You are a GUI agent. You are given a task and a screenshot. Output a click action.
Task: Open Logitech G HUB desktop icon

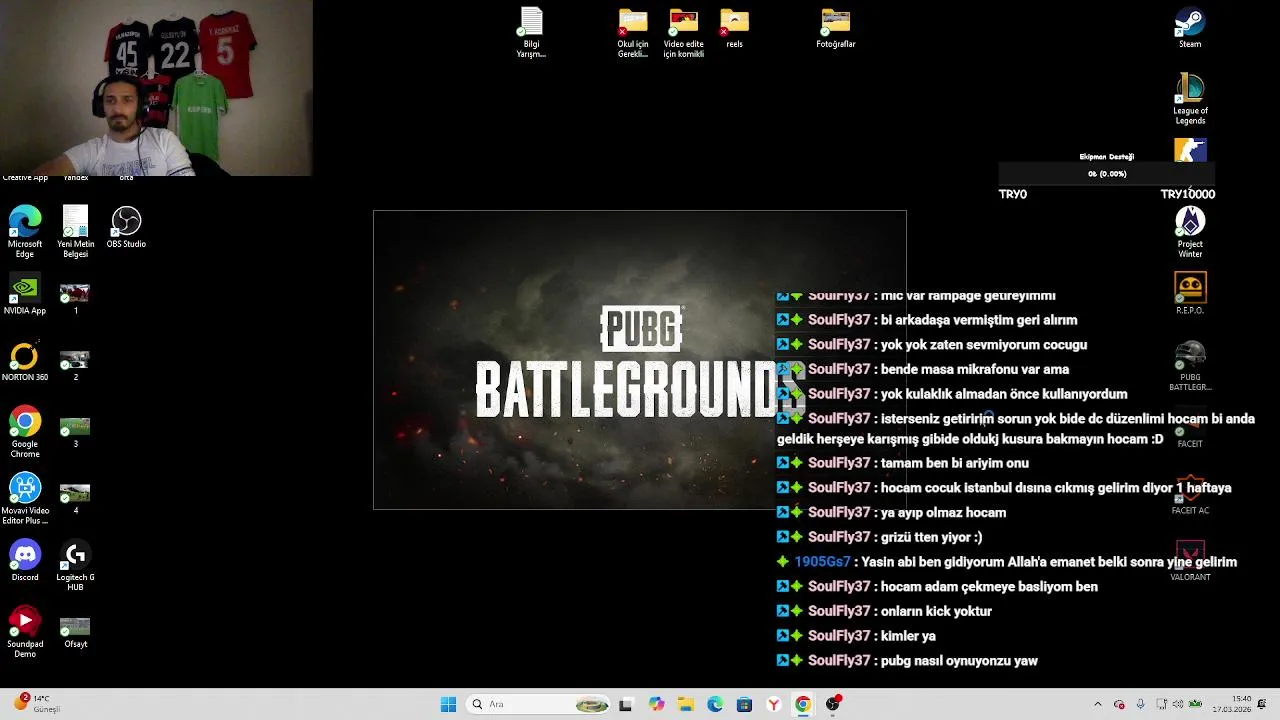click(75, 565)
